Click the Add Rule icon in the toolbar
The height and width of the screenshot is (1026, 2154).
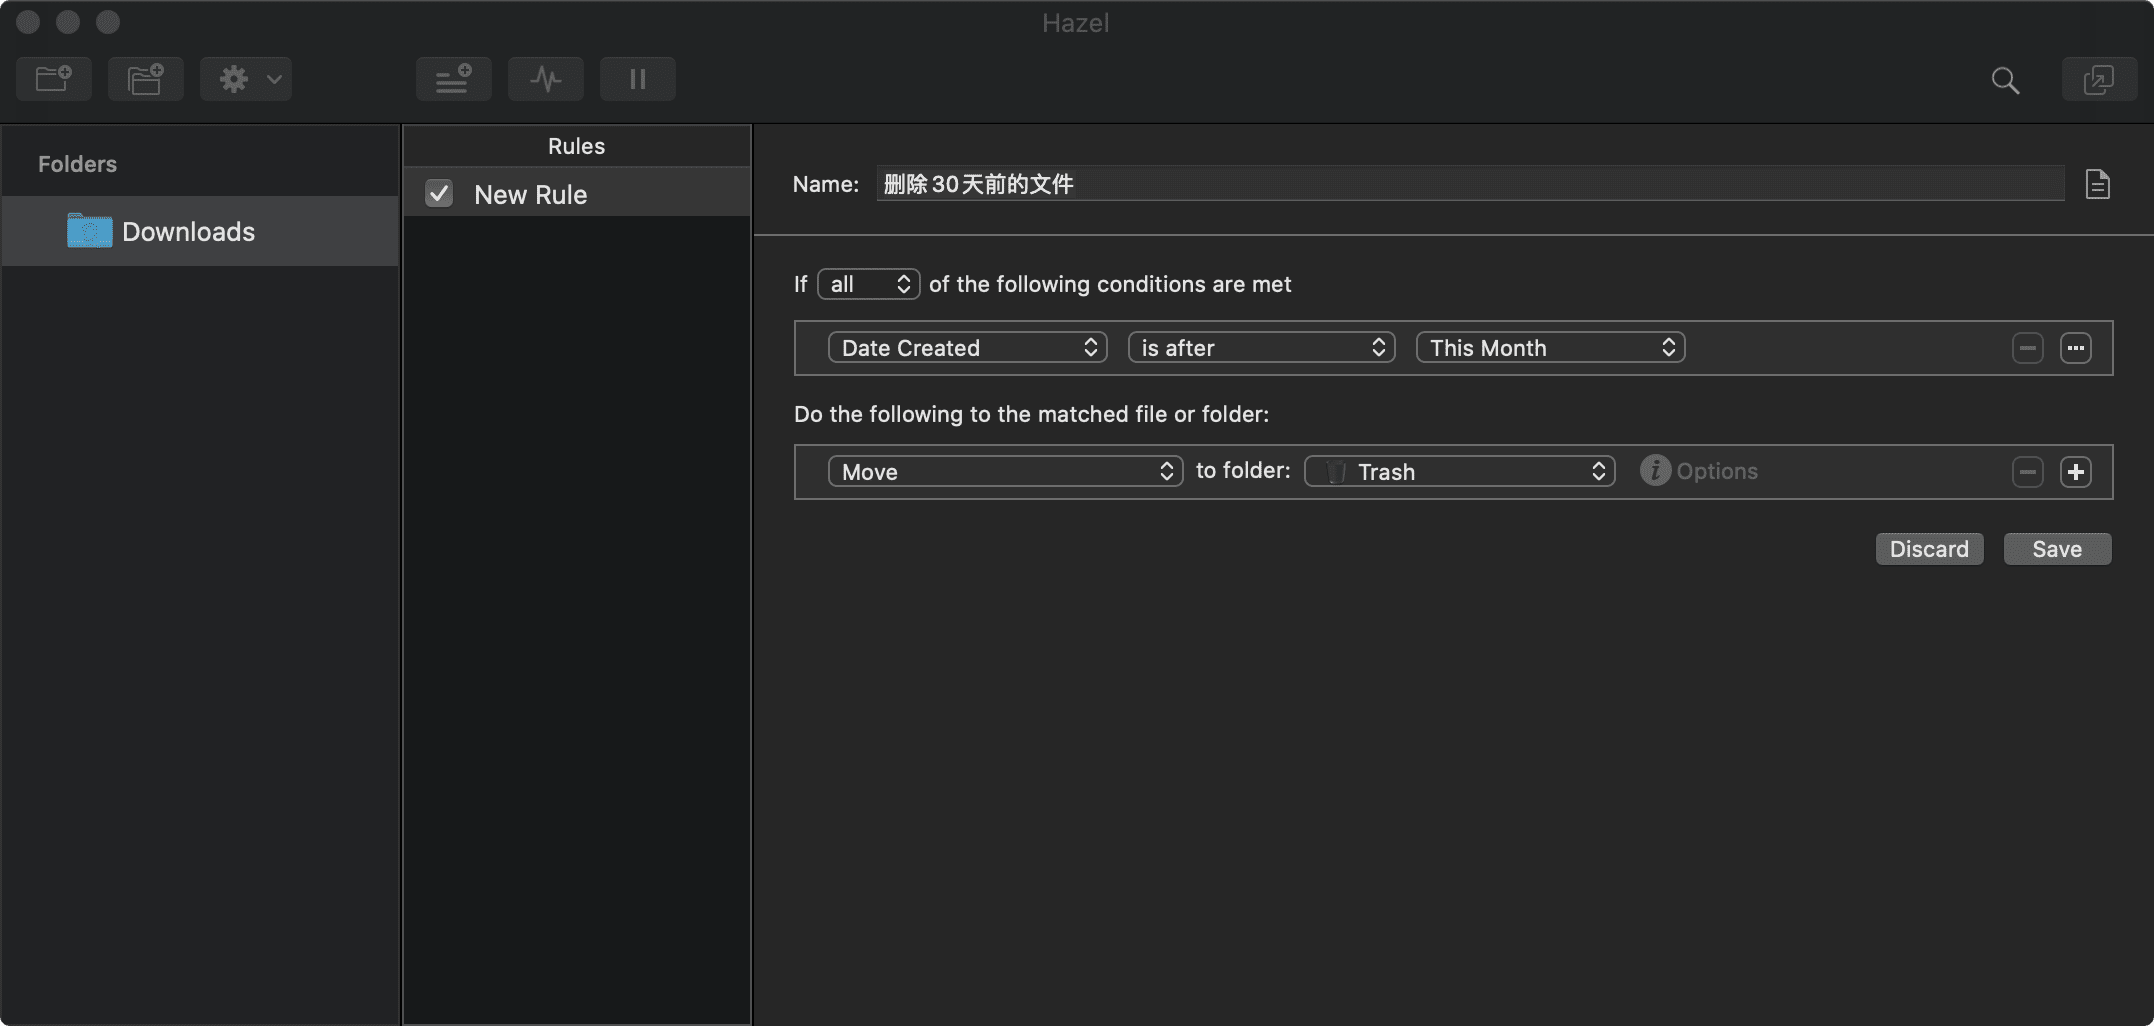click(454, 78)
